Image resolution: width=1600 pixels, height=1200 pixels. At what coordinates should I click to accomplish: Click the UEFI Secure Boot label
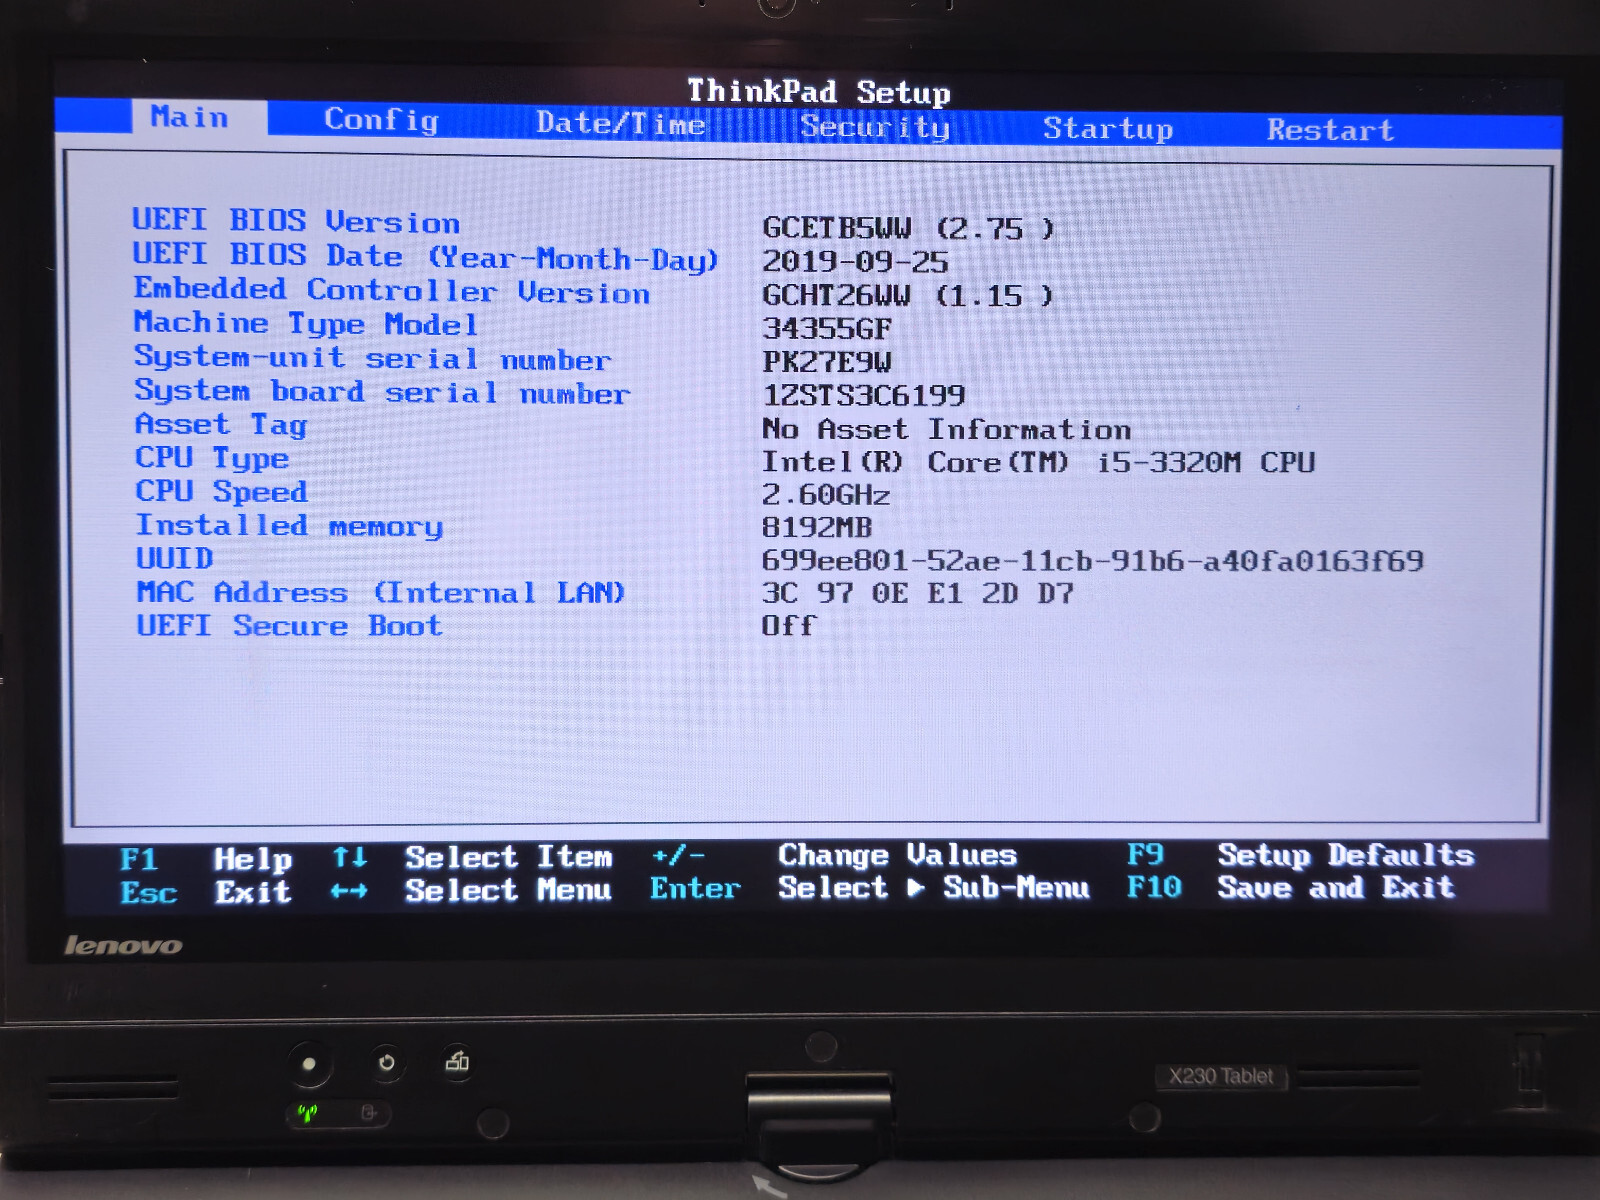[x=289, y=626]
